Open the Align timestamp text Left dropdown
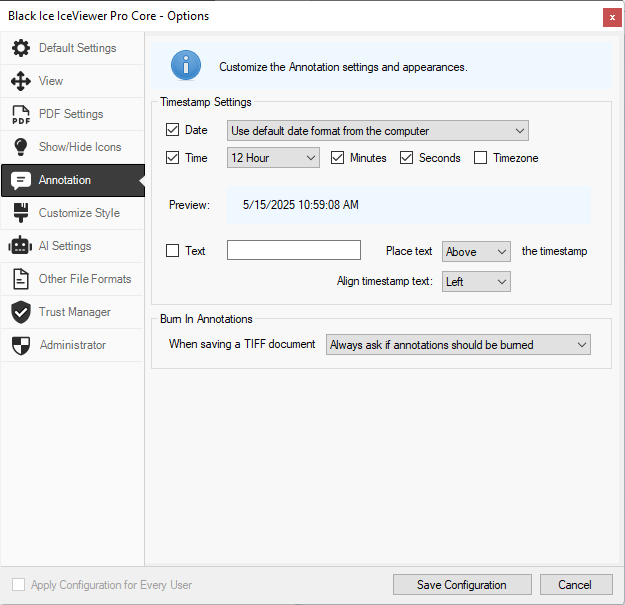 point(476,282)
